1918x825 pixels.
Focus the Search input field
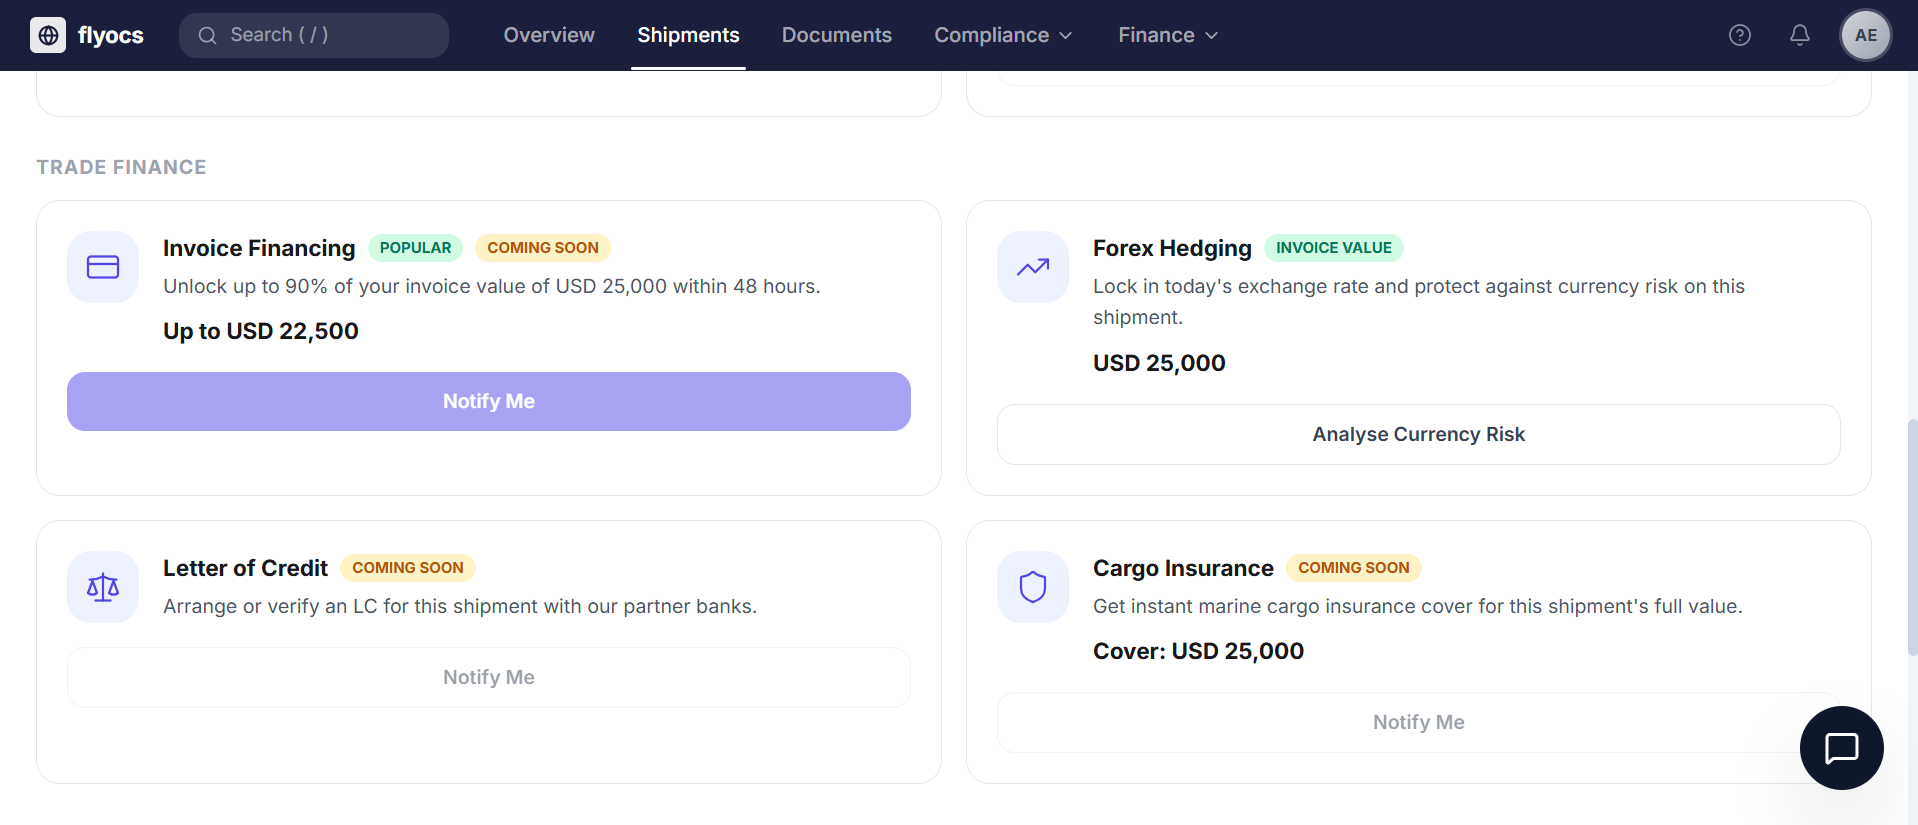click(x=314, y=35)
